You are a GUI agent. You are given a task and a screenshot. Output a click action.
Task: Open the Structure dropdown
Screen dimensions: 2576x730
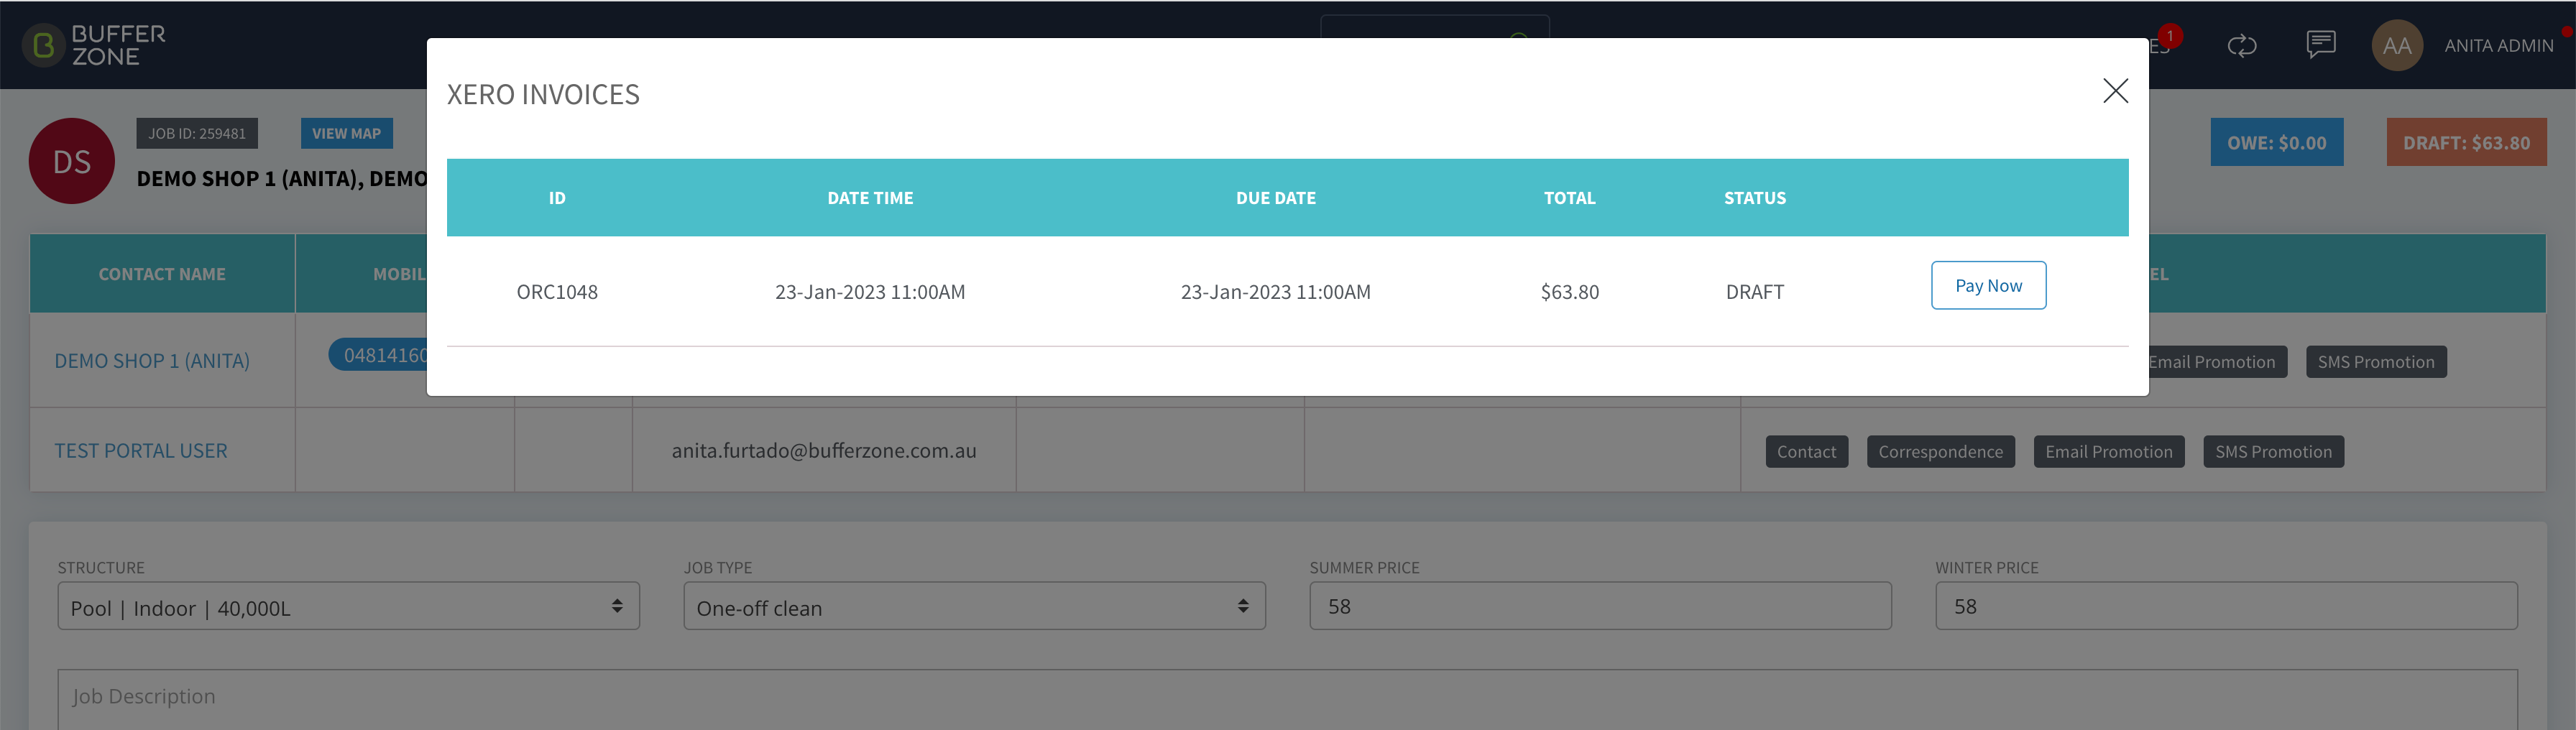pos(348,606)
